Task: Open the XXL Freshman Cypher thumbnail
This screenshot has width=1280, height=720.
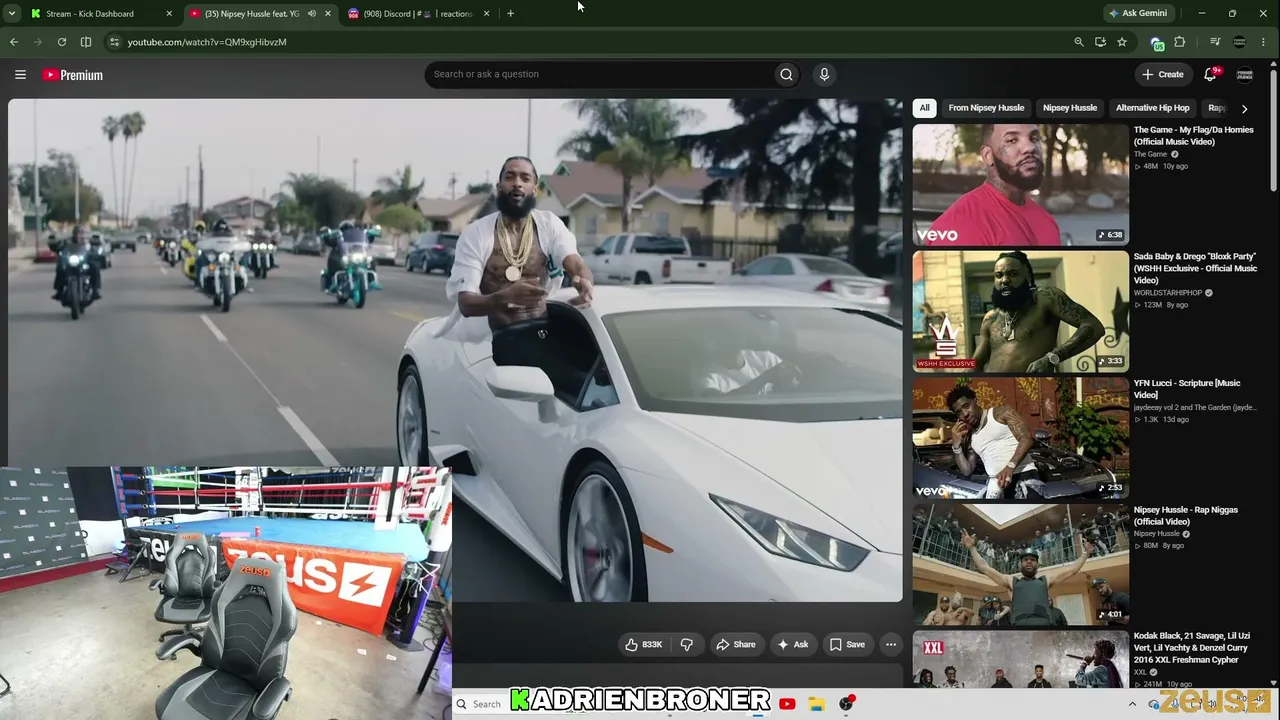Action: coord(1021,659)
